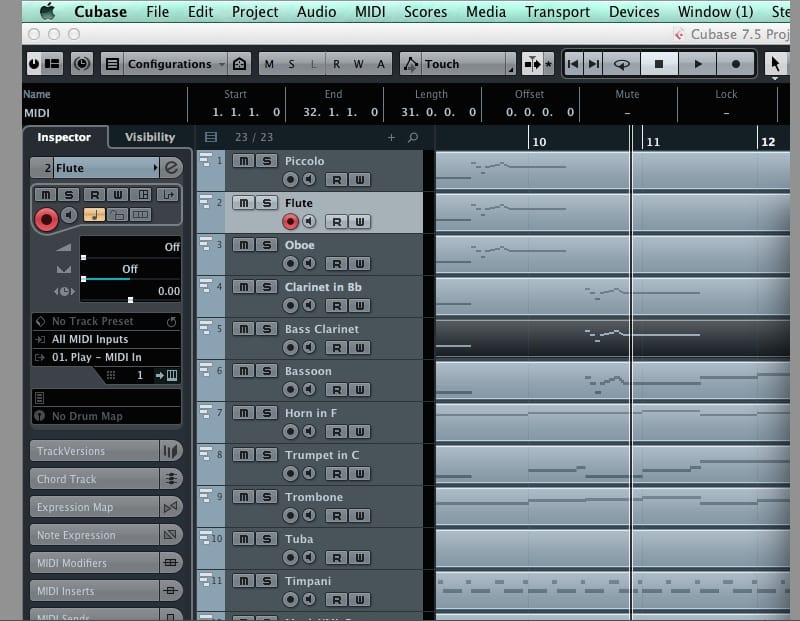Expand the MIDI Inserts section
The height and width of the screenshot is (621, 800).
94,591
